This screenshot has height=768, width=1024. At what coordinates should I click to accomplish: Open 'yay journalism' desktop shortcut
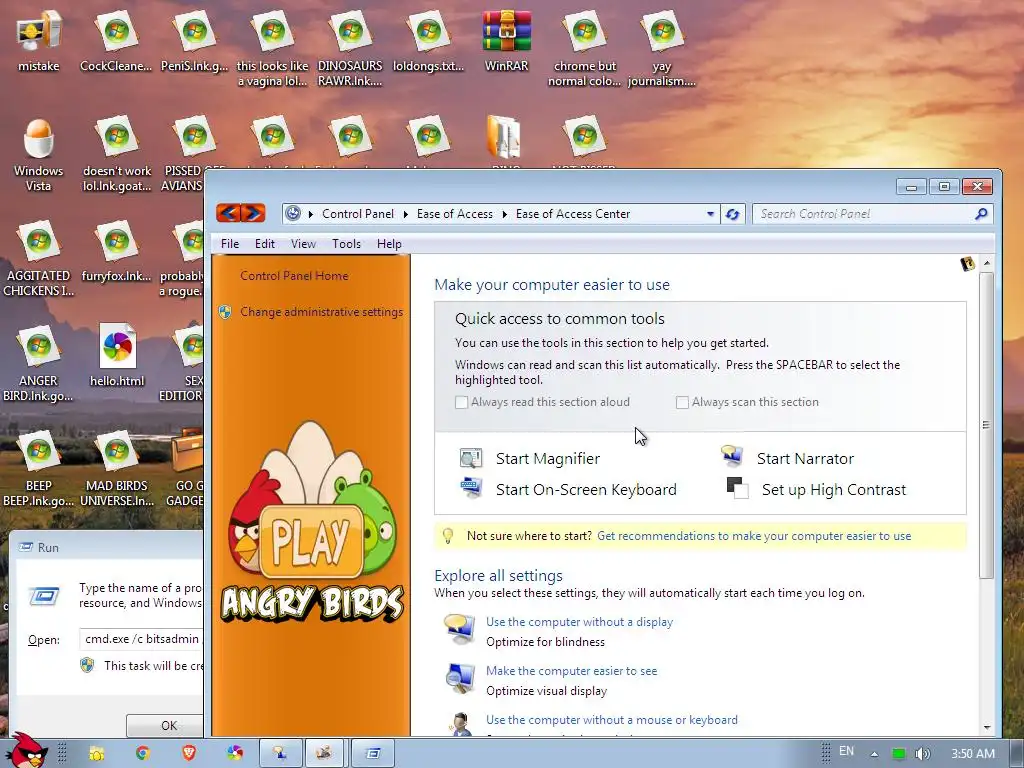(x=662, y=49)
